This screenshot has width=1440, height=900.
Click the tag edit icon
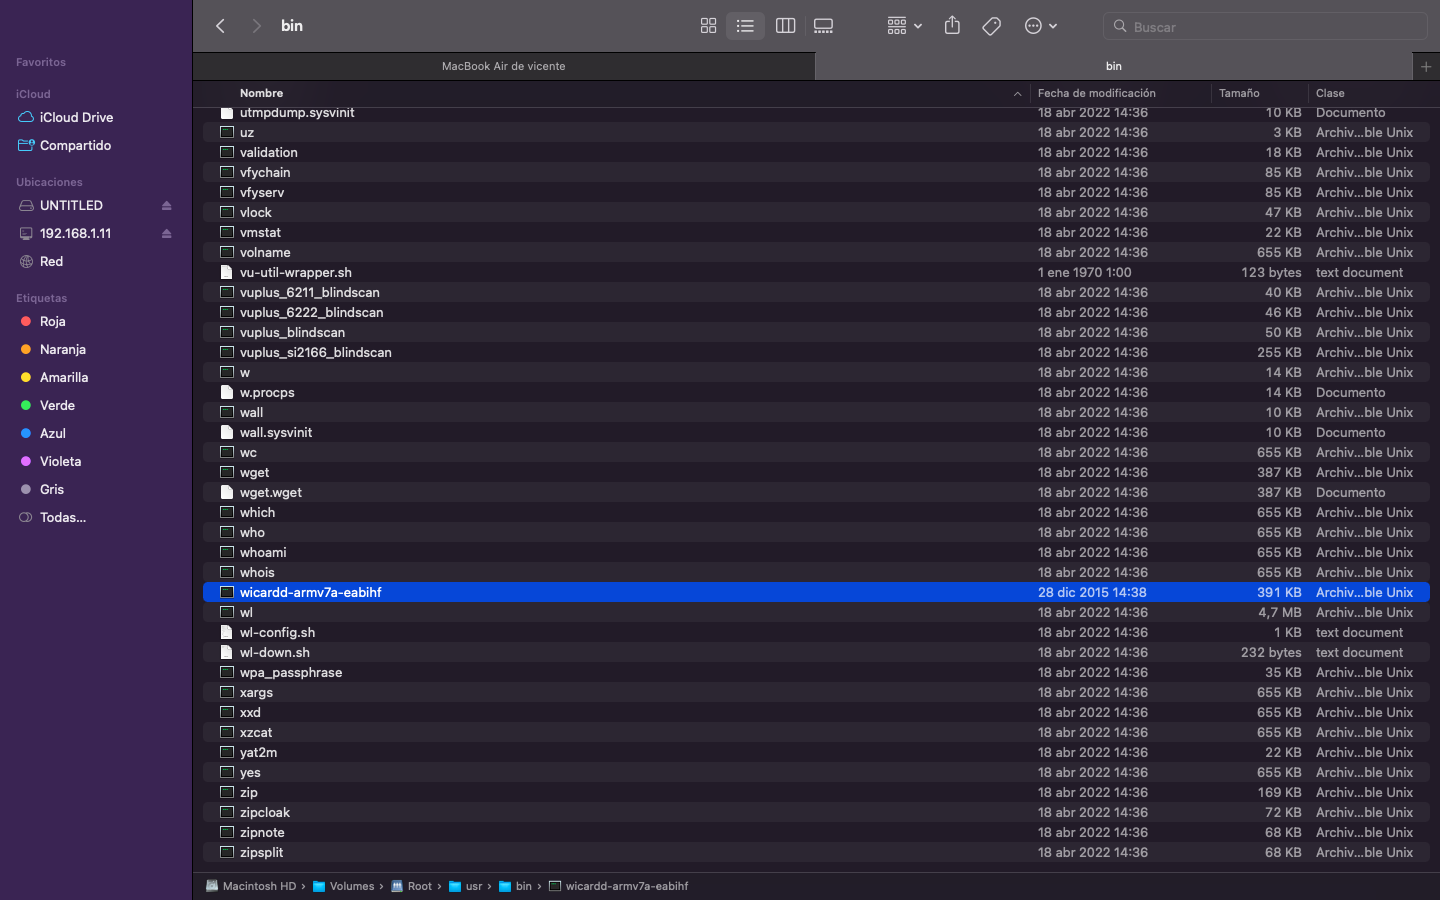991,26
